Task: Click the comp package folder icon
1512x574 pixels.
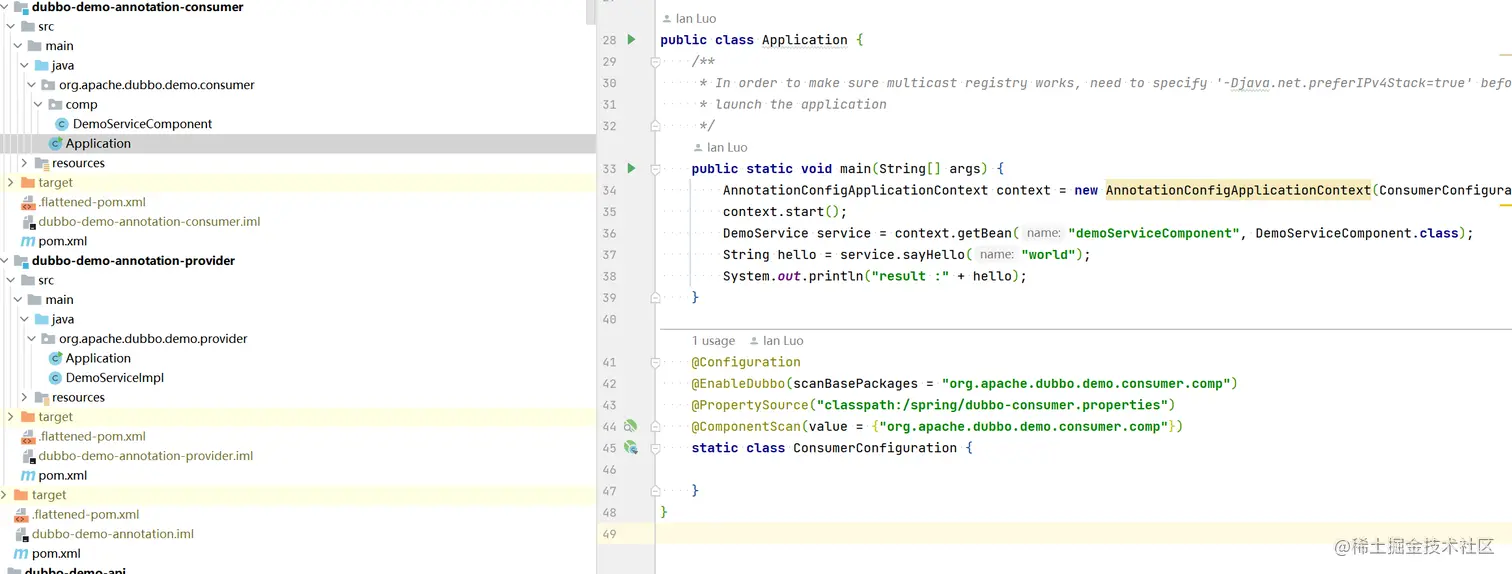Action: coord(55,104)
